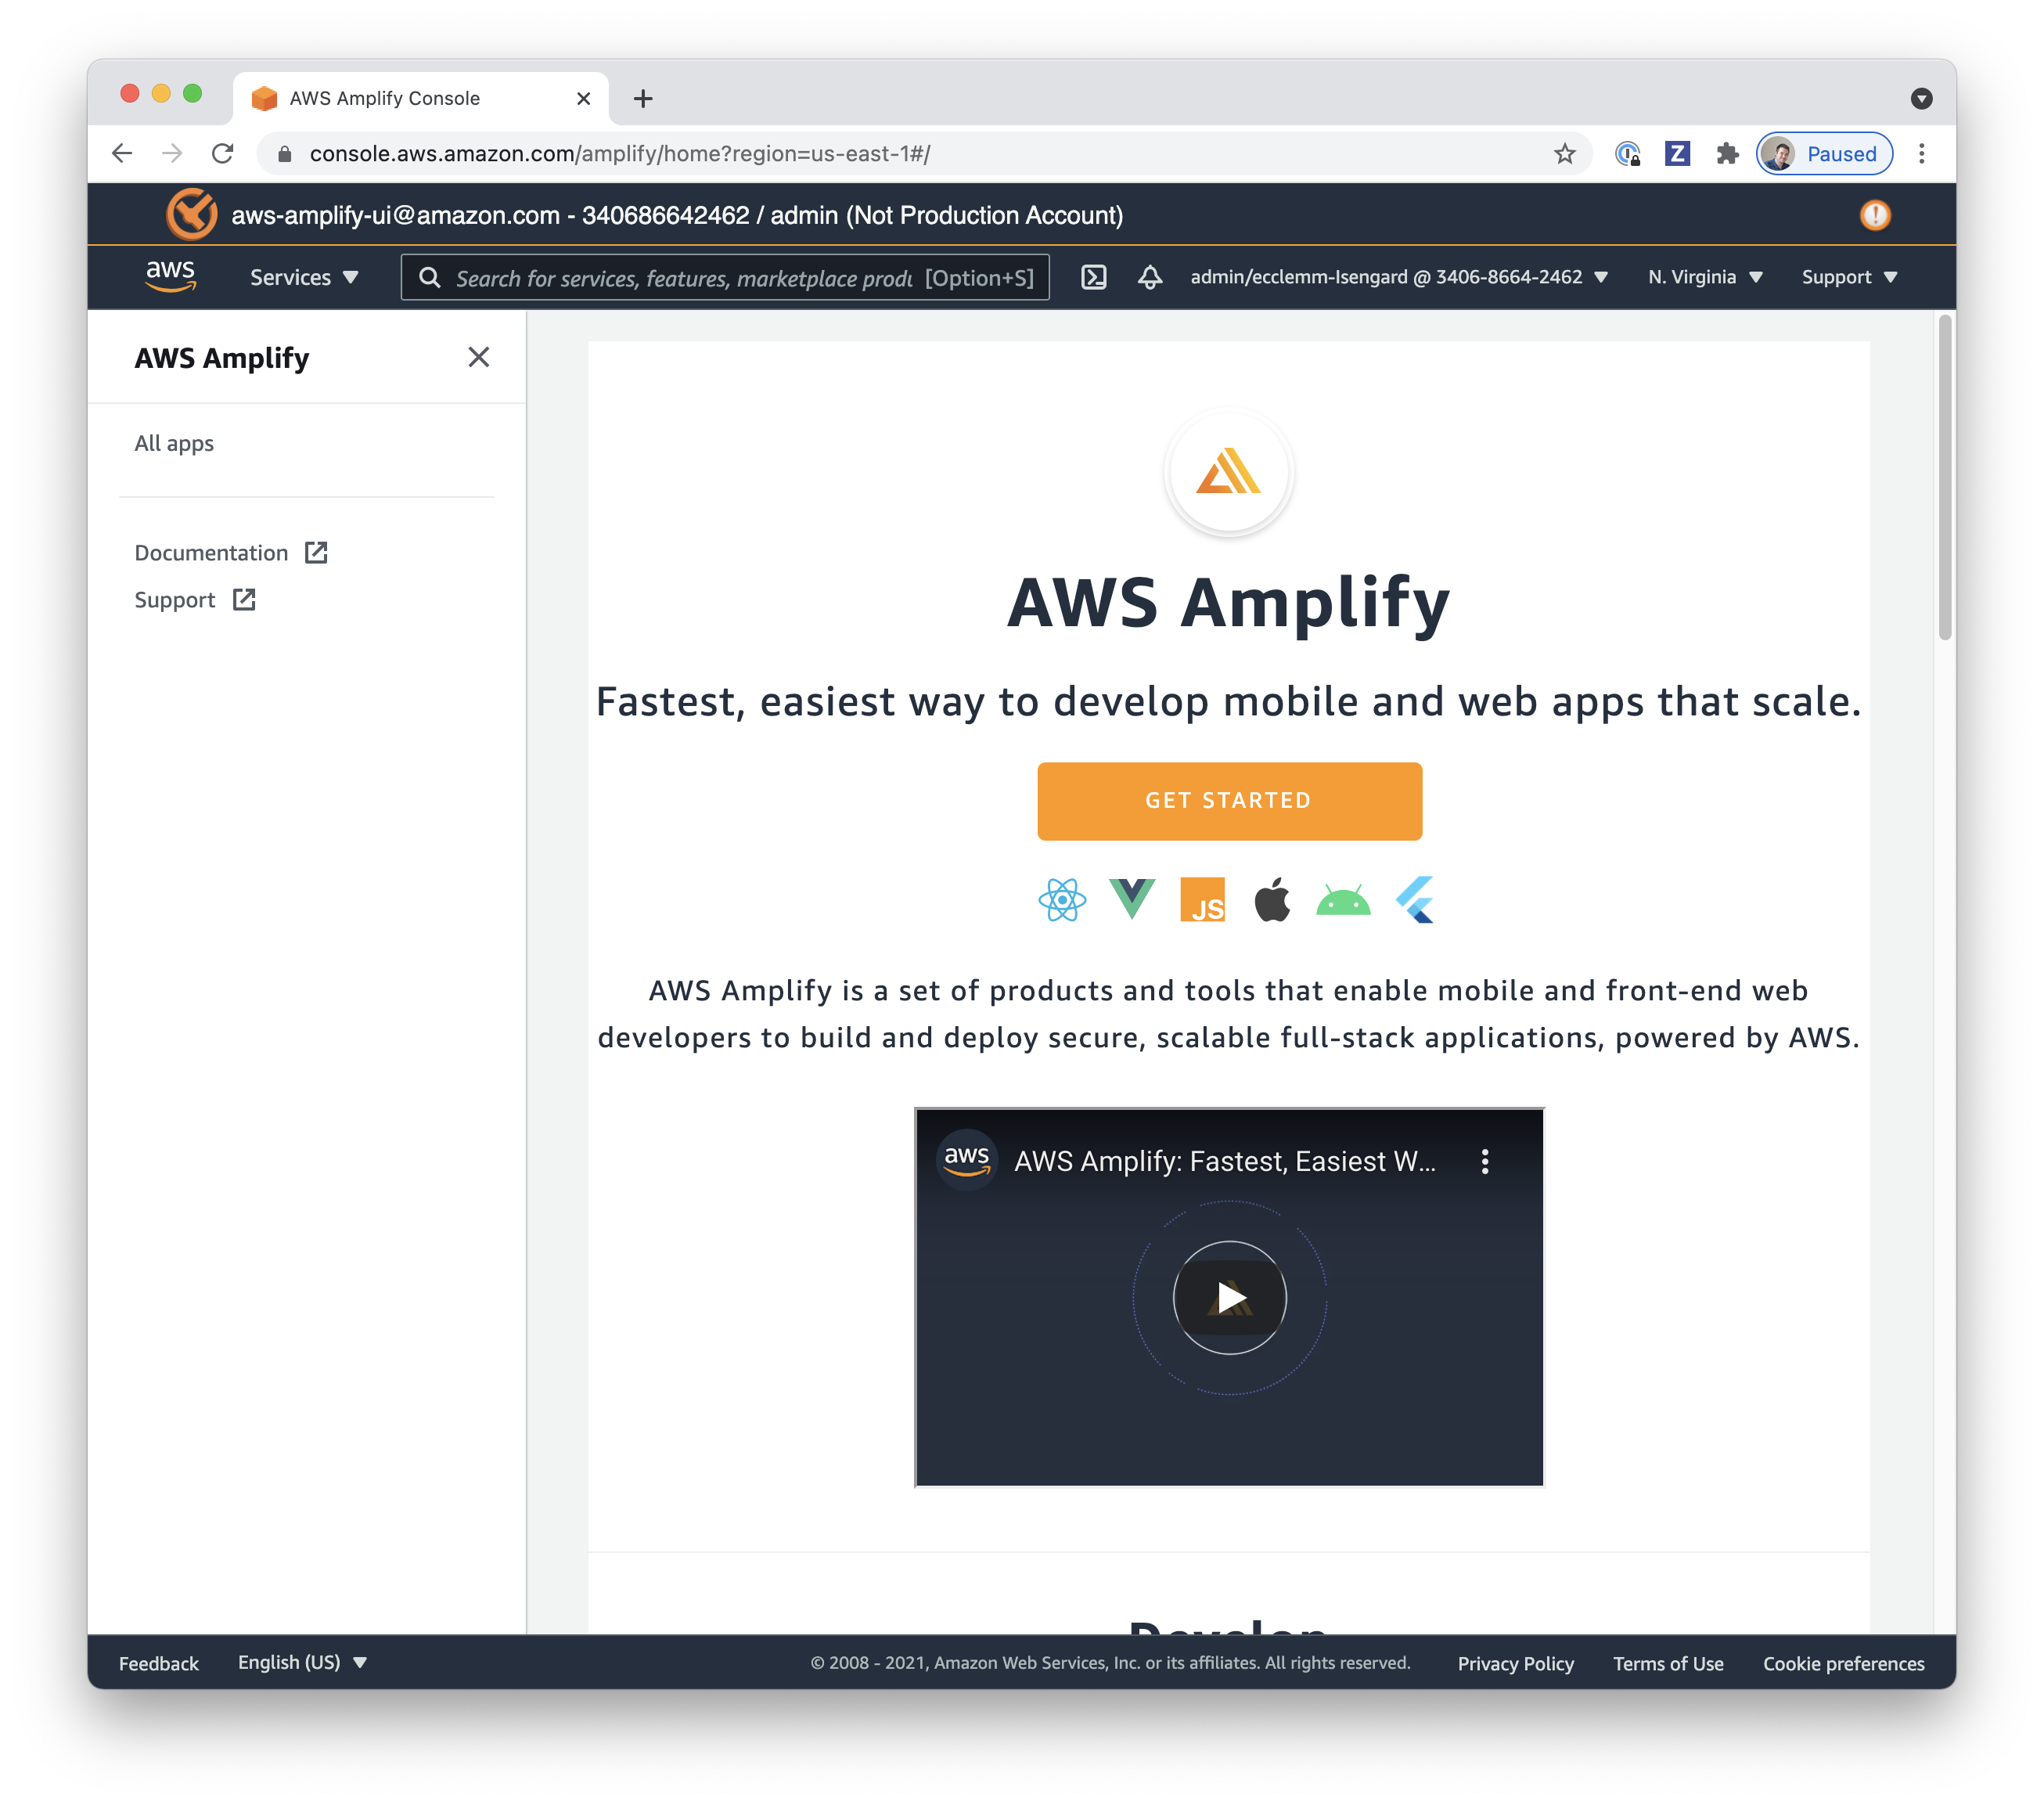Open the N. Virginia region dropdown
The height and width of the screenshot is (1805, 2044).
(x=1705, y=277)
